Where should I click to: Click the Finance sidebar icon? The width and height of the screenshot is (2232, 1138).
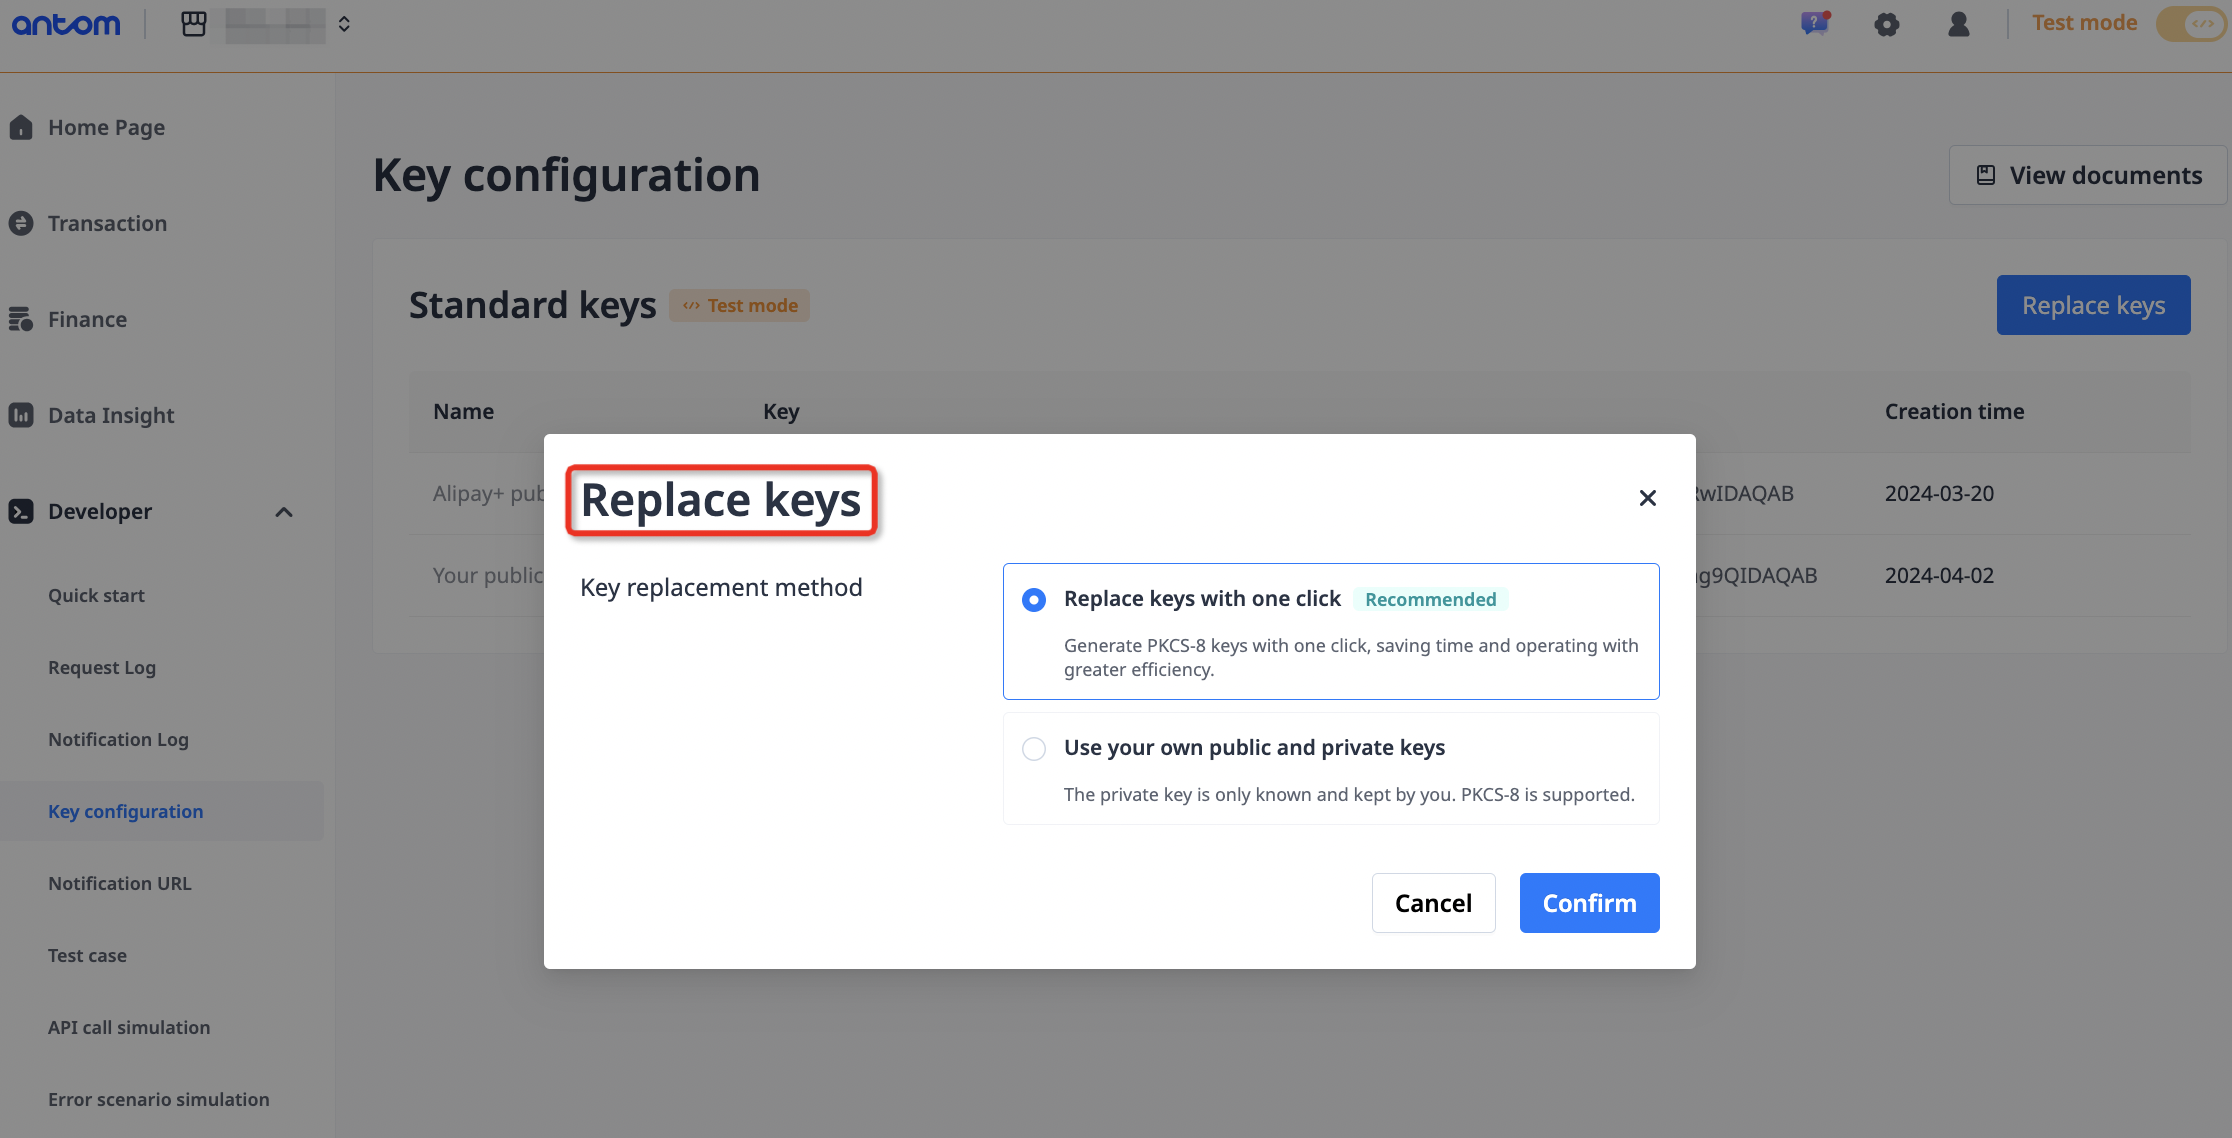click(x=21, y=319)
